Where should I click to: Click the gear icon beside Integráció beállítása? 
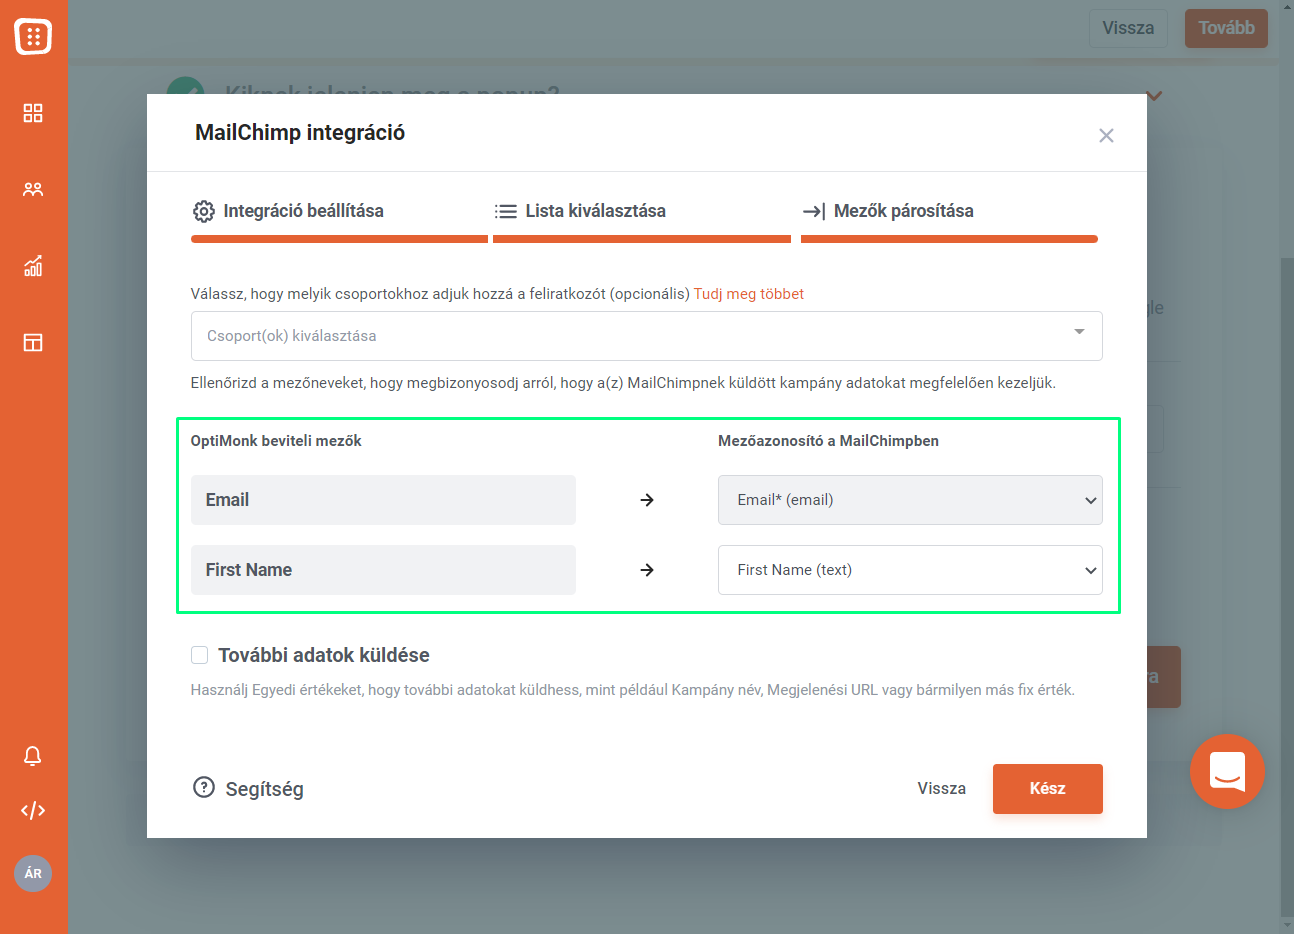(x=204, y=211)
